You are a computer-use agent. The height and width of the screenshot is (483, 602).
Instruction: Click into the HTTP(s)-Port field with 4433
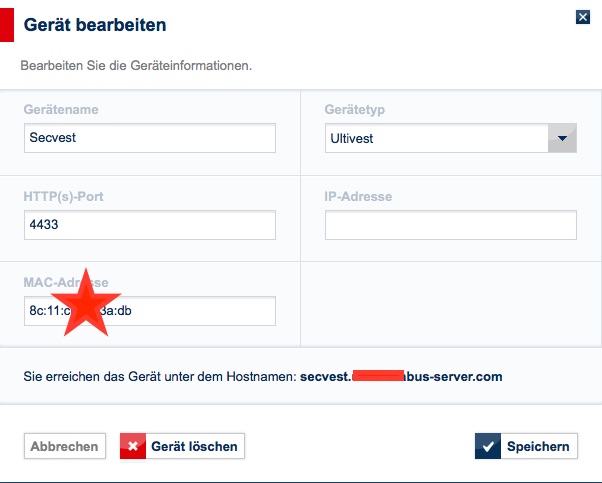coord(149,225)
